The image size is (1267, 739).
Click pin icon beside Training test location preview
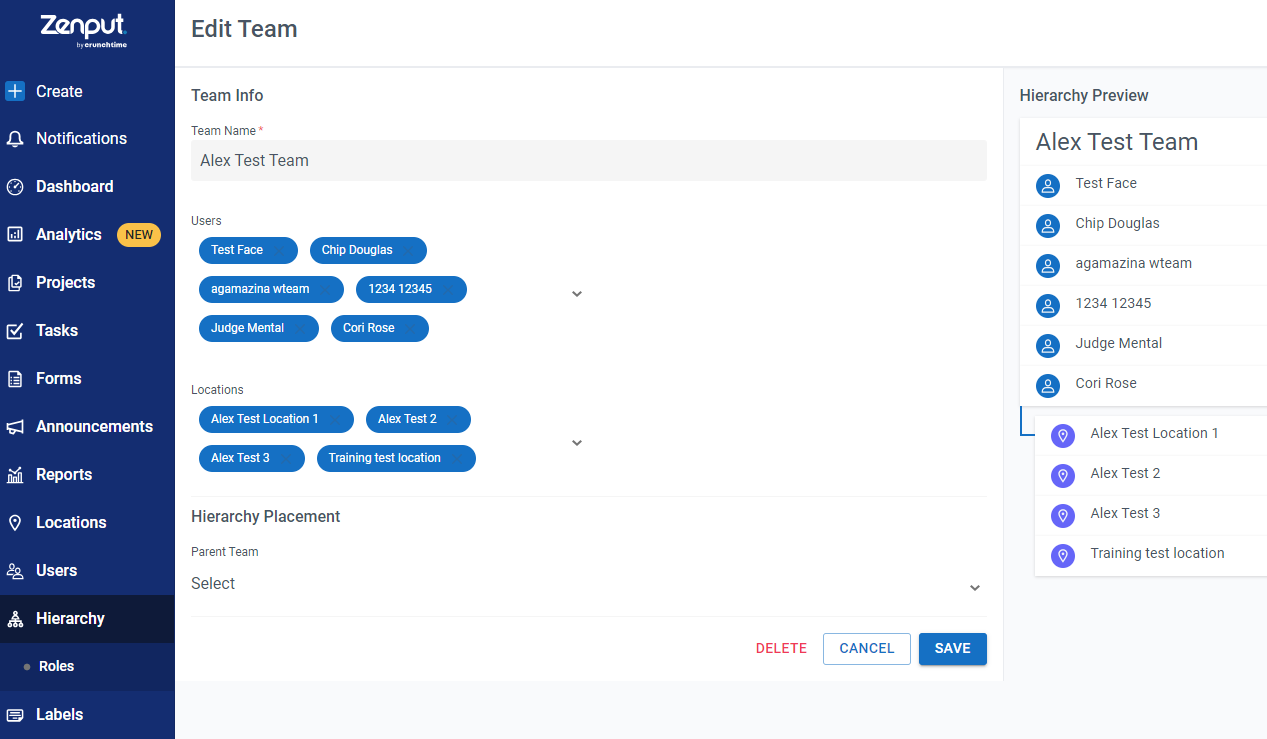(1063, 555)
